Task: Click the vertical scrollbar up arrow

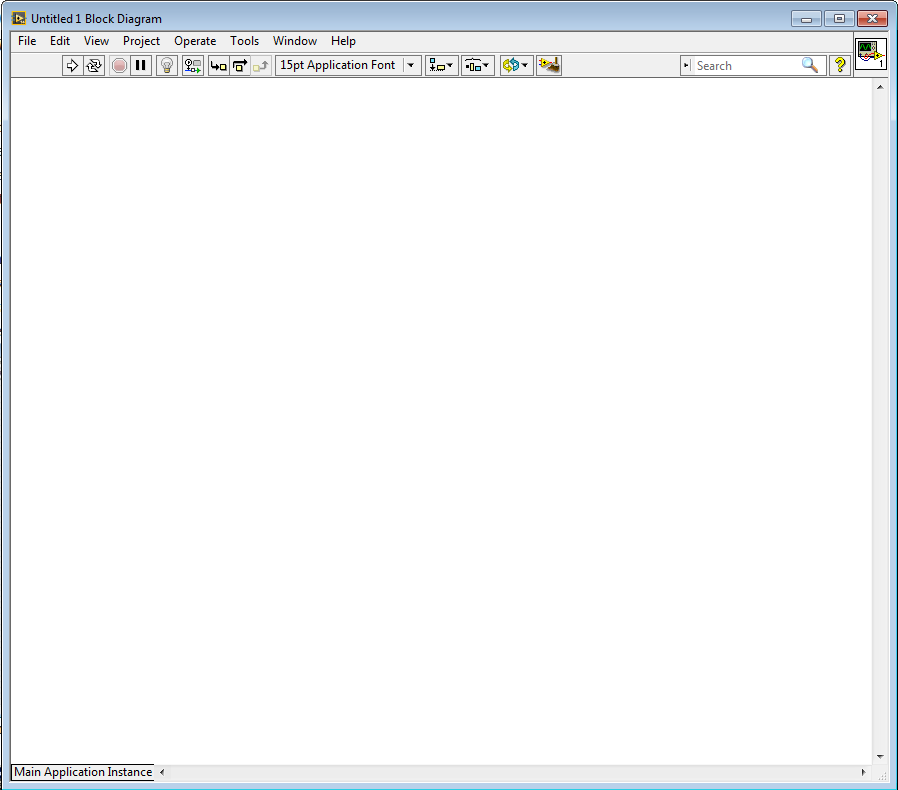Action: point(880,87)
